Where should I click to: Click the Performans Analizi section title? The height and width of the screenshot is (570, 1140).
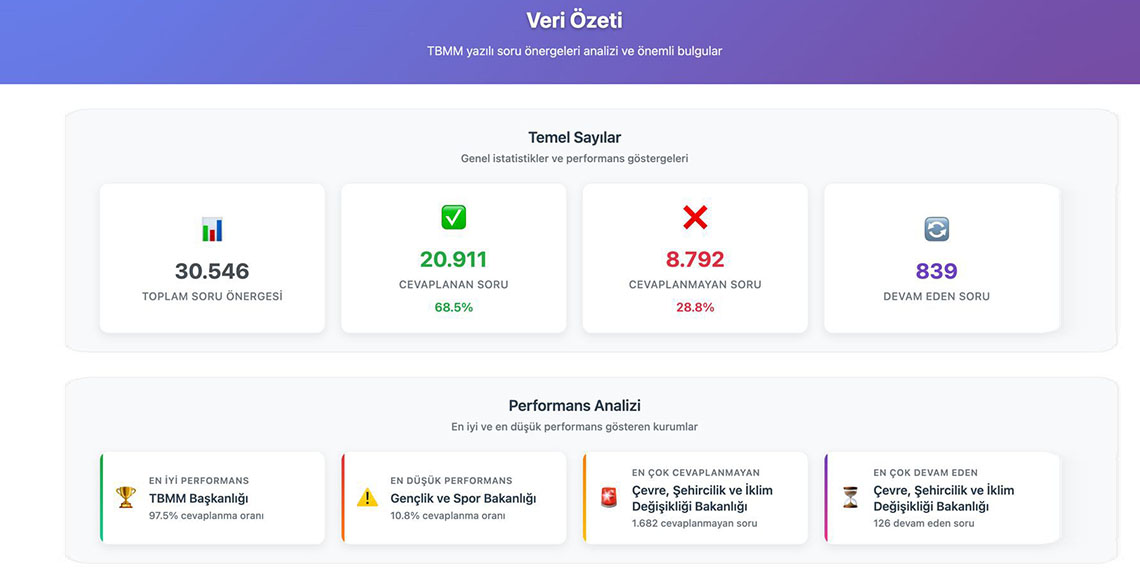(574, 406)
